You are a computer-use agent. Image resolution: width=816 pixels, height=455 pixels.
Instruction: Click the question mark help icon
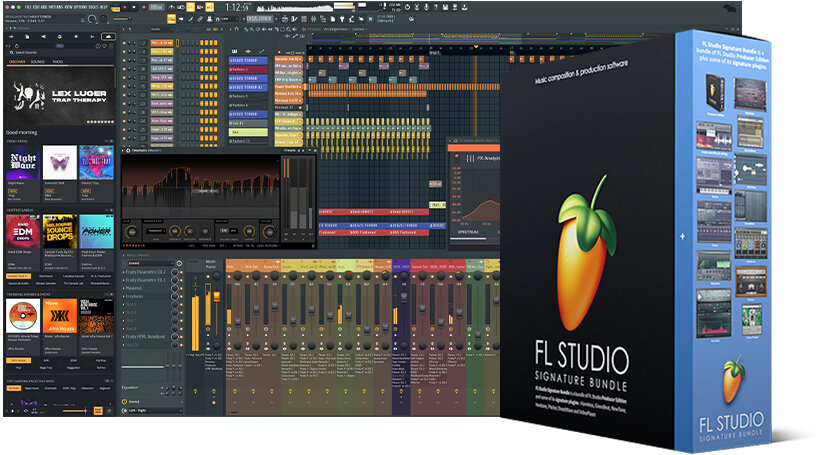point(436,7)
